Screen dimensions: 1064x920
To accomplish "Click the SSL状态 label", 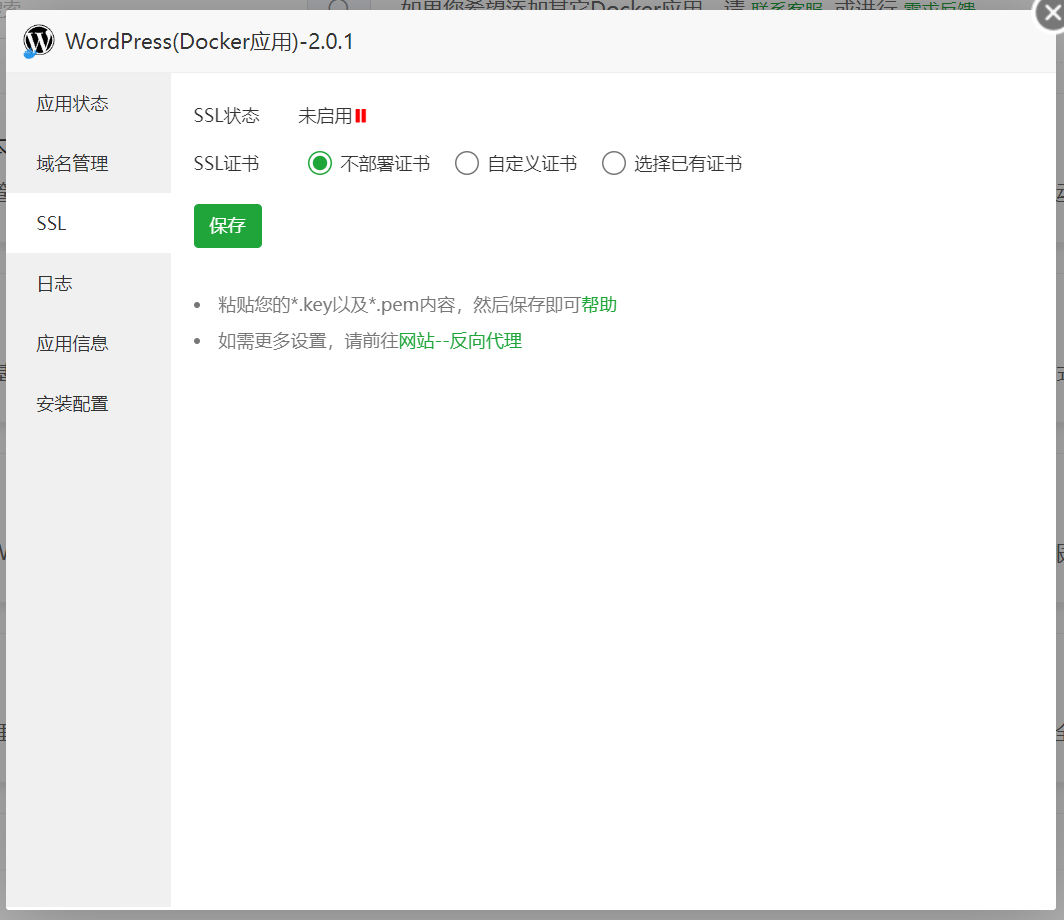I will pyautogui.click(x=227, y=116).
